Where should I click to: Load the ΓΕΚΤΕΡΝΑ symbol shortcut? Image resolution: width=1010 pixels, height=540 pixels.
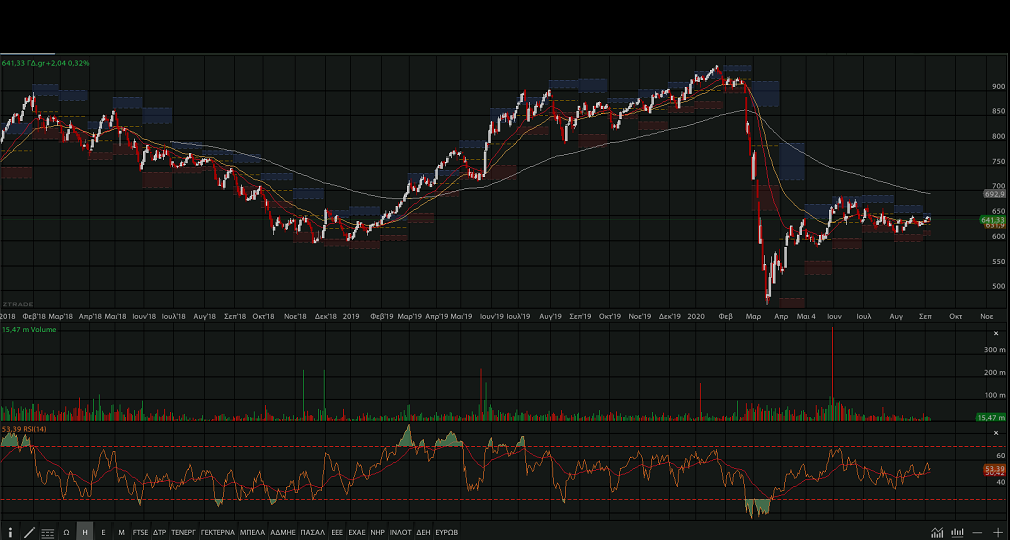click(x=218, y=532)
